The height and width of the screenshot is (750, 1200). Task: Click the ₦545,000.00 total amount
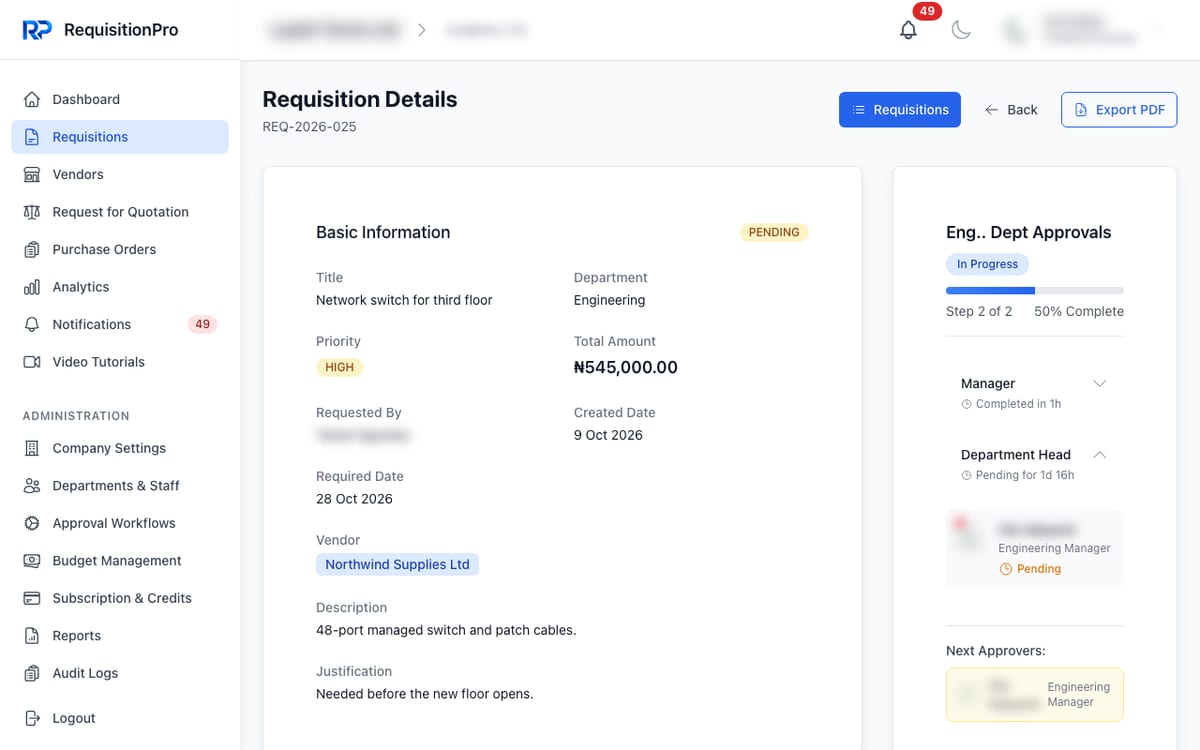pos(626,367)
